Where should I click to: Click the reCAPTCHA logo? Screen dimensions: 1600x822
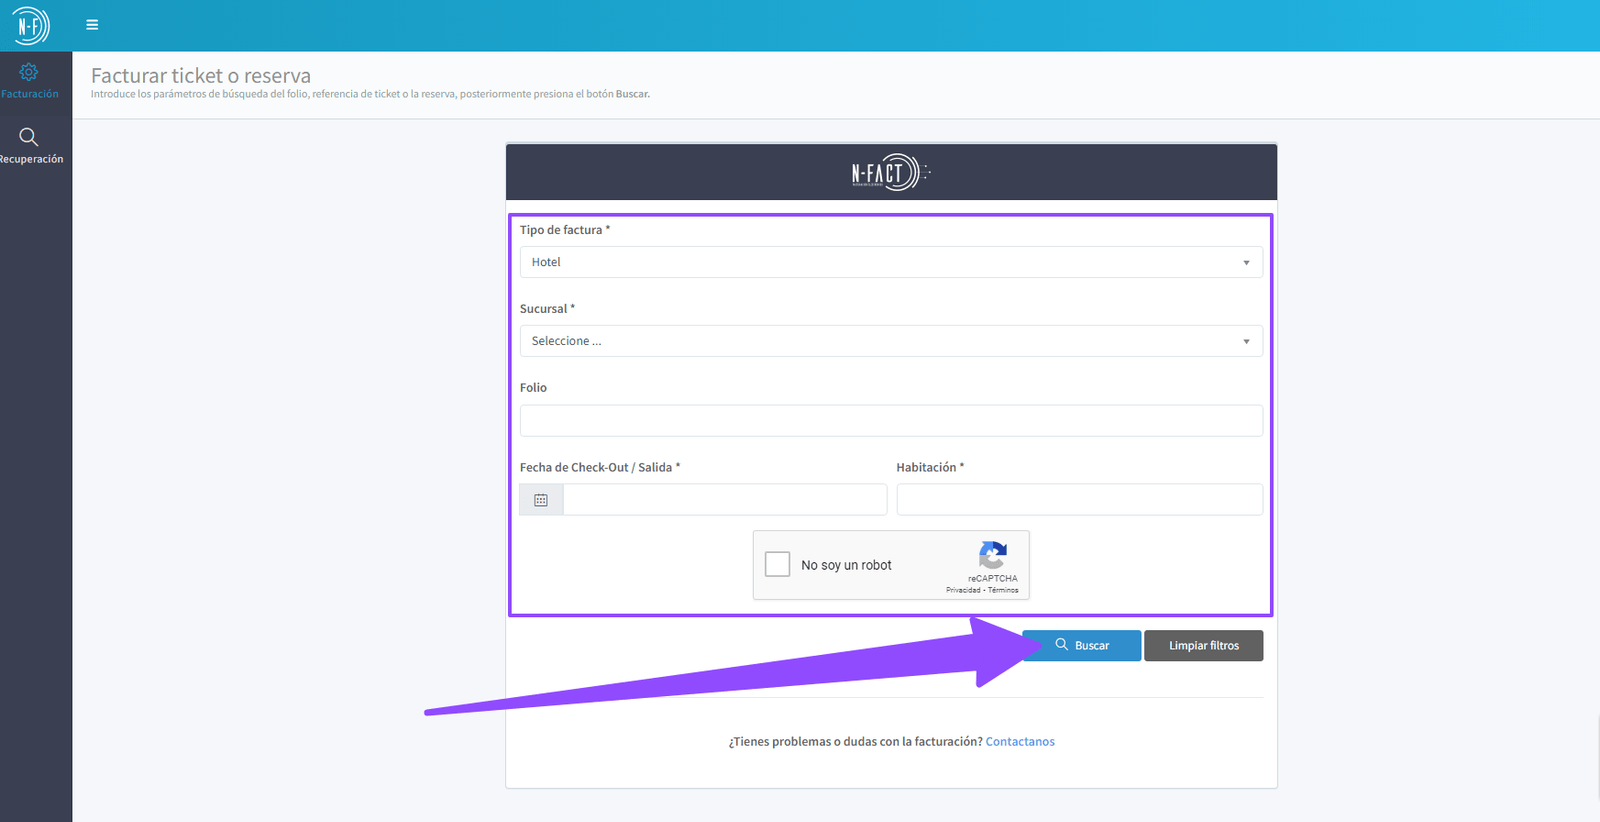[x=992, y=556]
